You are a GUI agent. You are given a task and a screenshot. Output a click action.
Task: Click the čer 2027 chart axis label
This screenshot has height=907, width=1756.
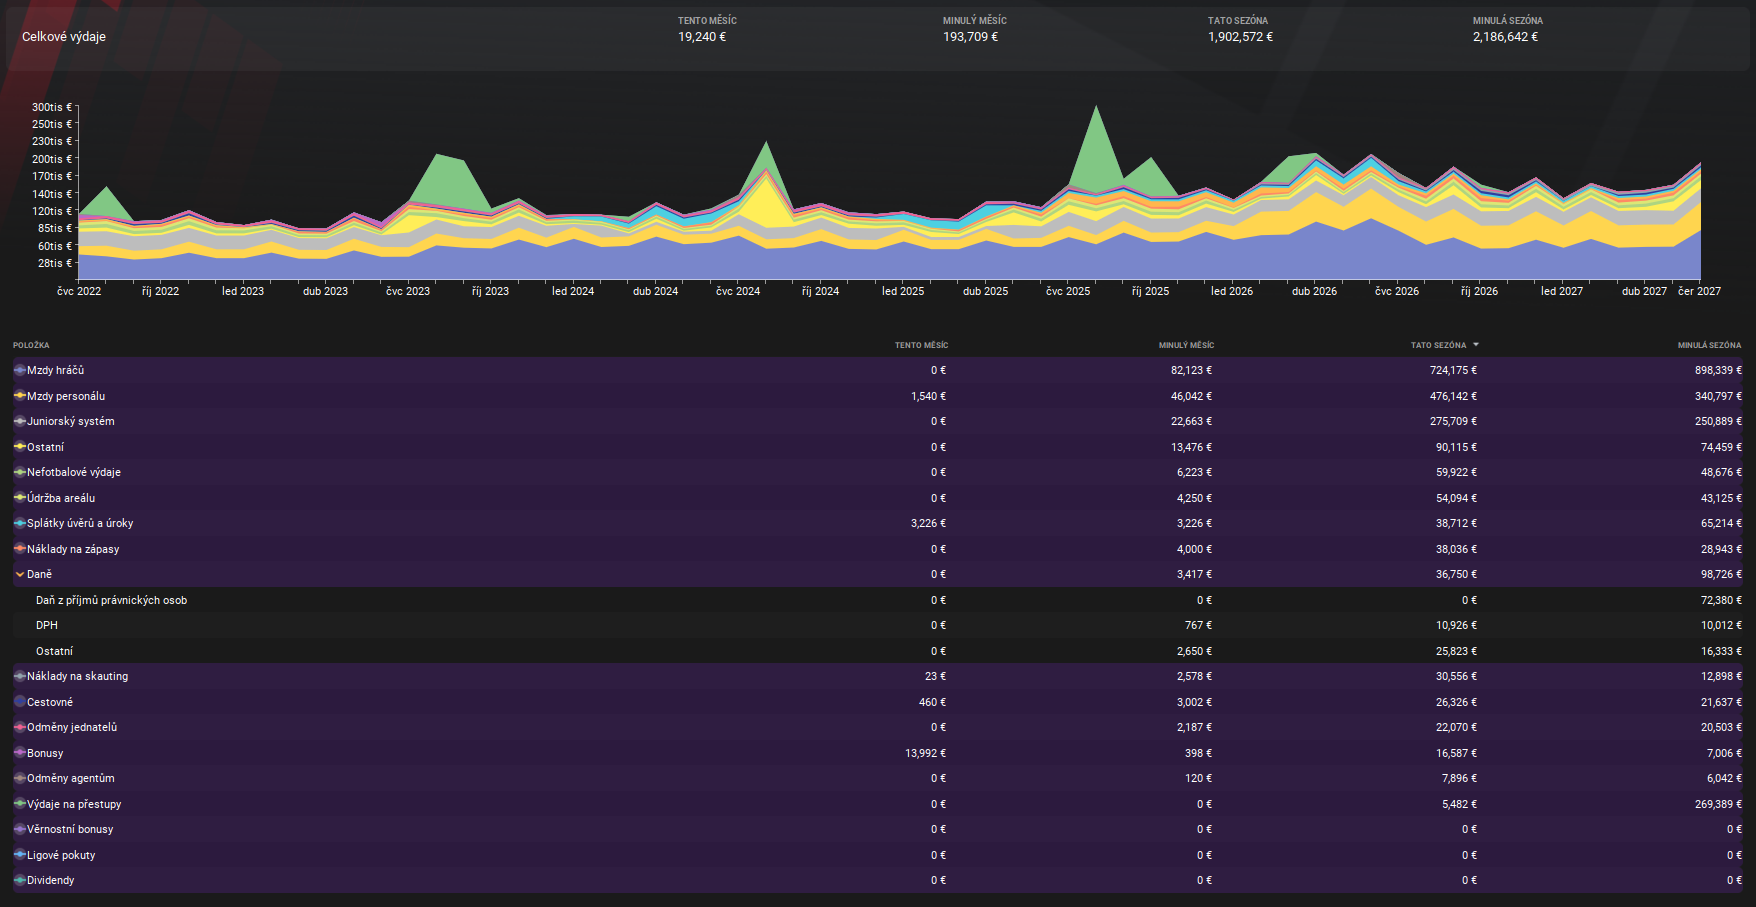click(x=1699, y=291)
